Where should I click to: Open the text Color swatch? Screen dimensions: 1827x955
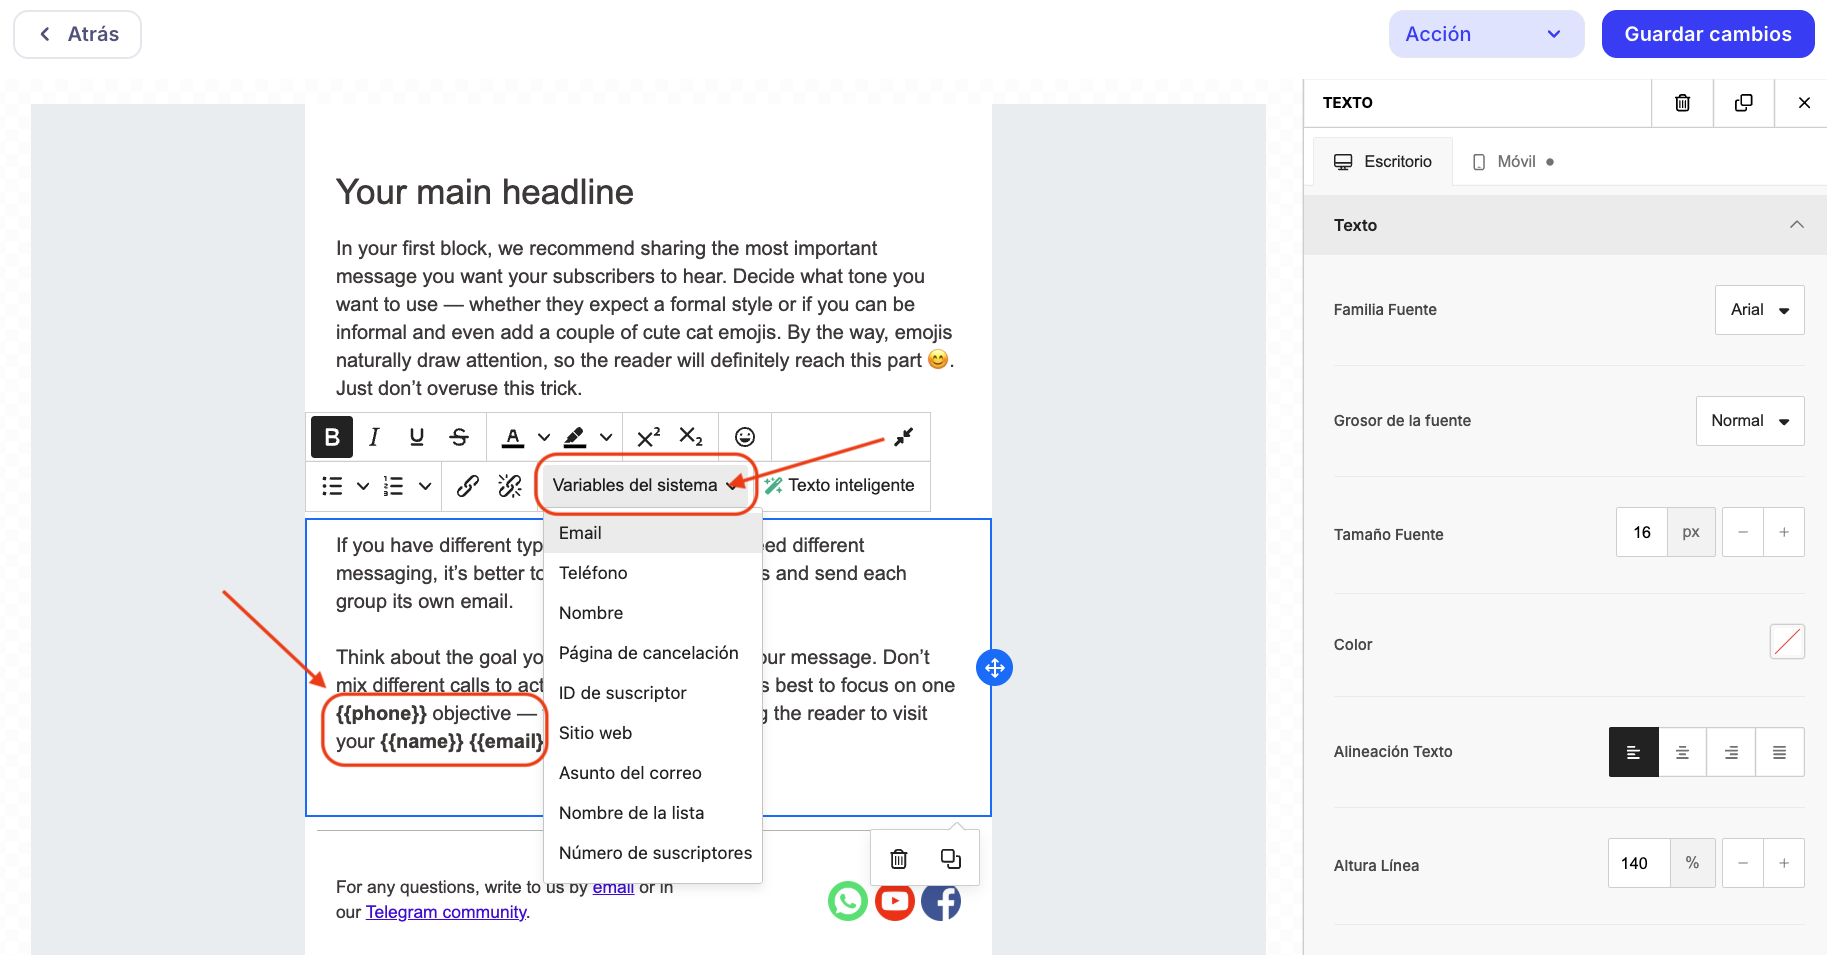pyautogui.click(x=1786, y=642)
